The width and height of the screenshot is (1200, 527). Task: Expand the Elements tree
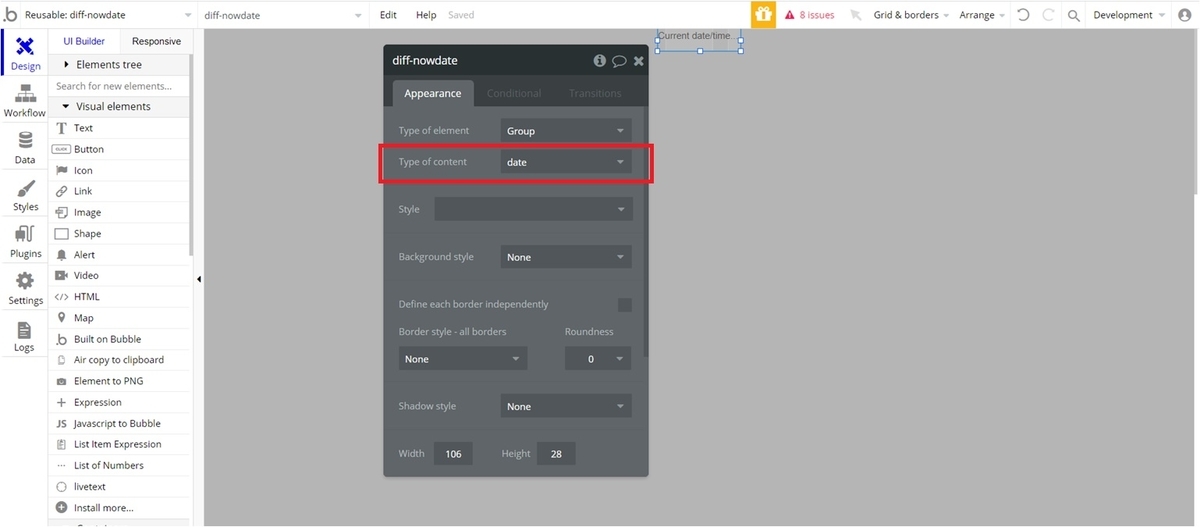click(119, 64)
